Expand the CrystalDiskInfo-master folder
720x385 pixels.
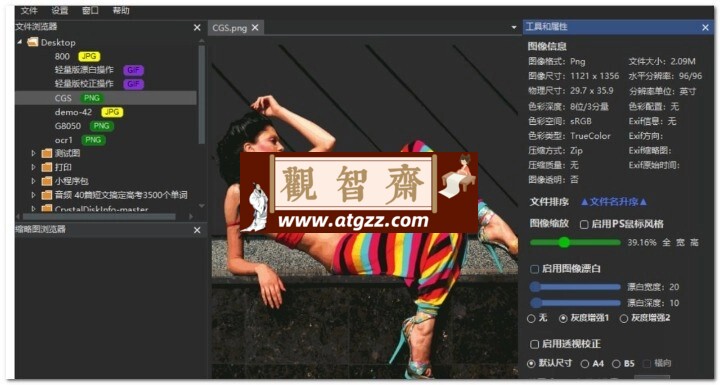33,209
